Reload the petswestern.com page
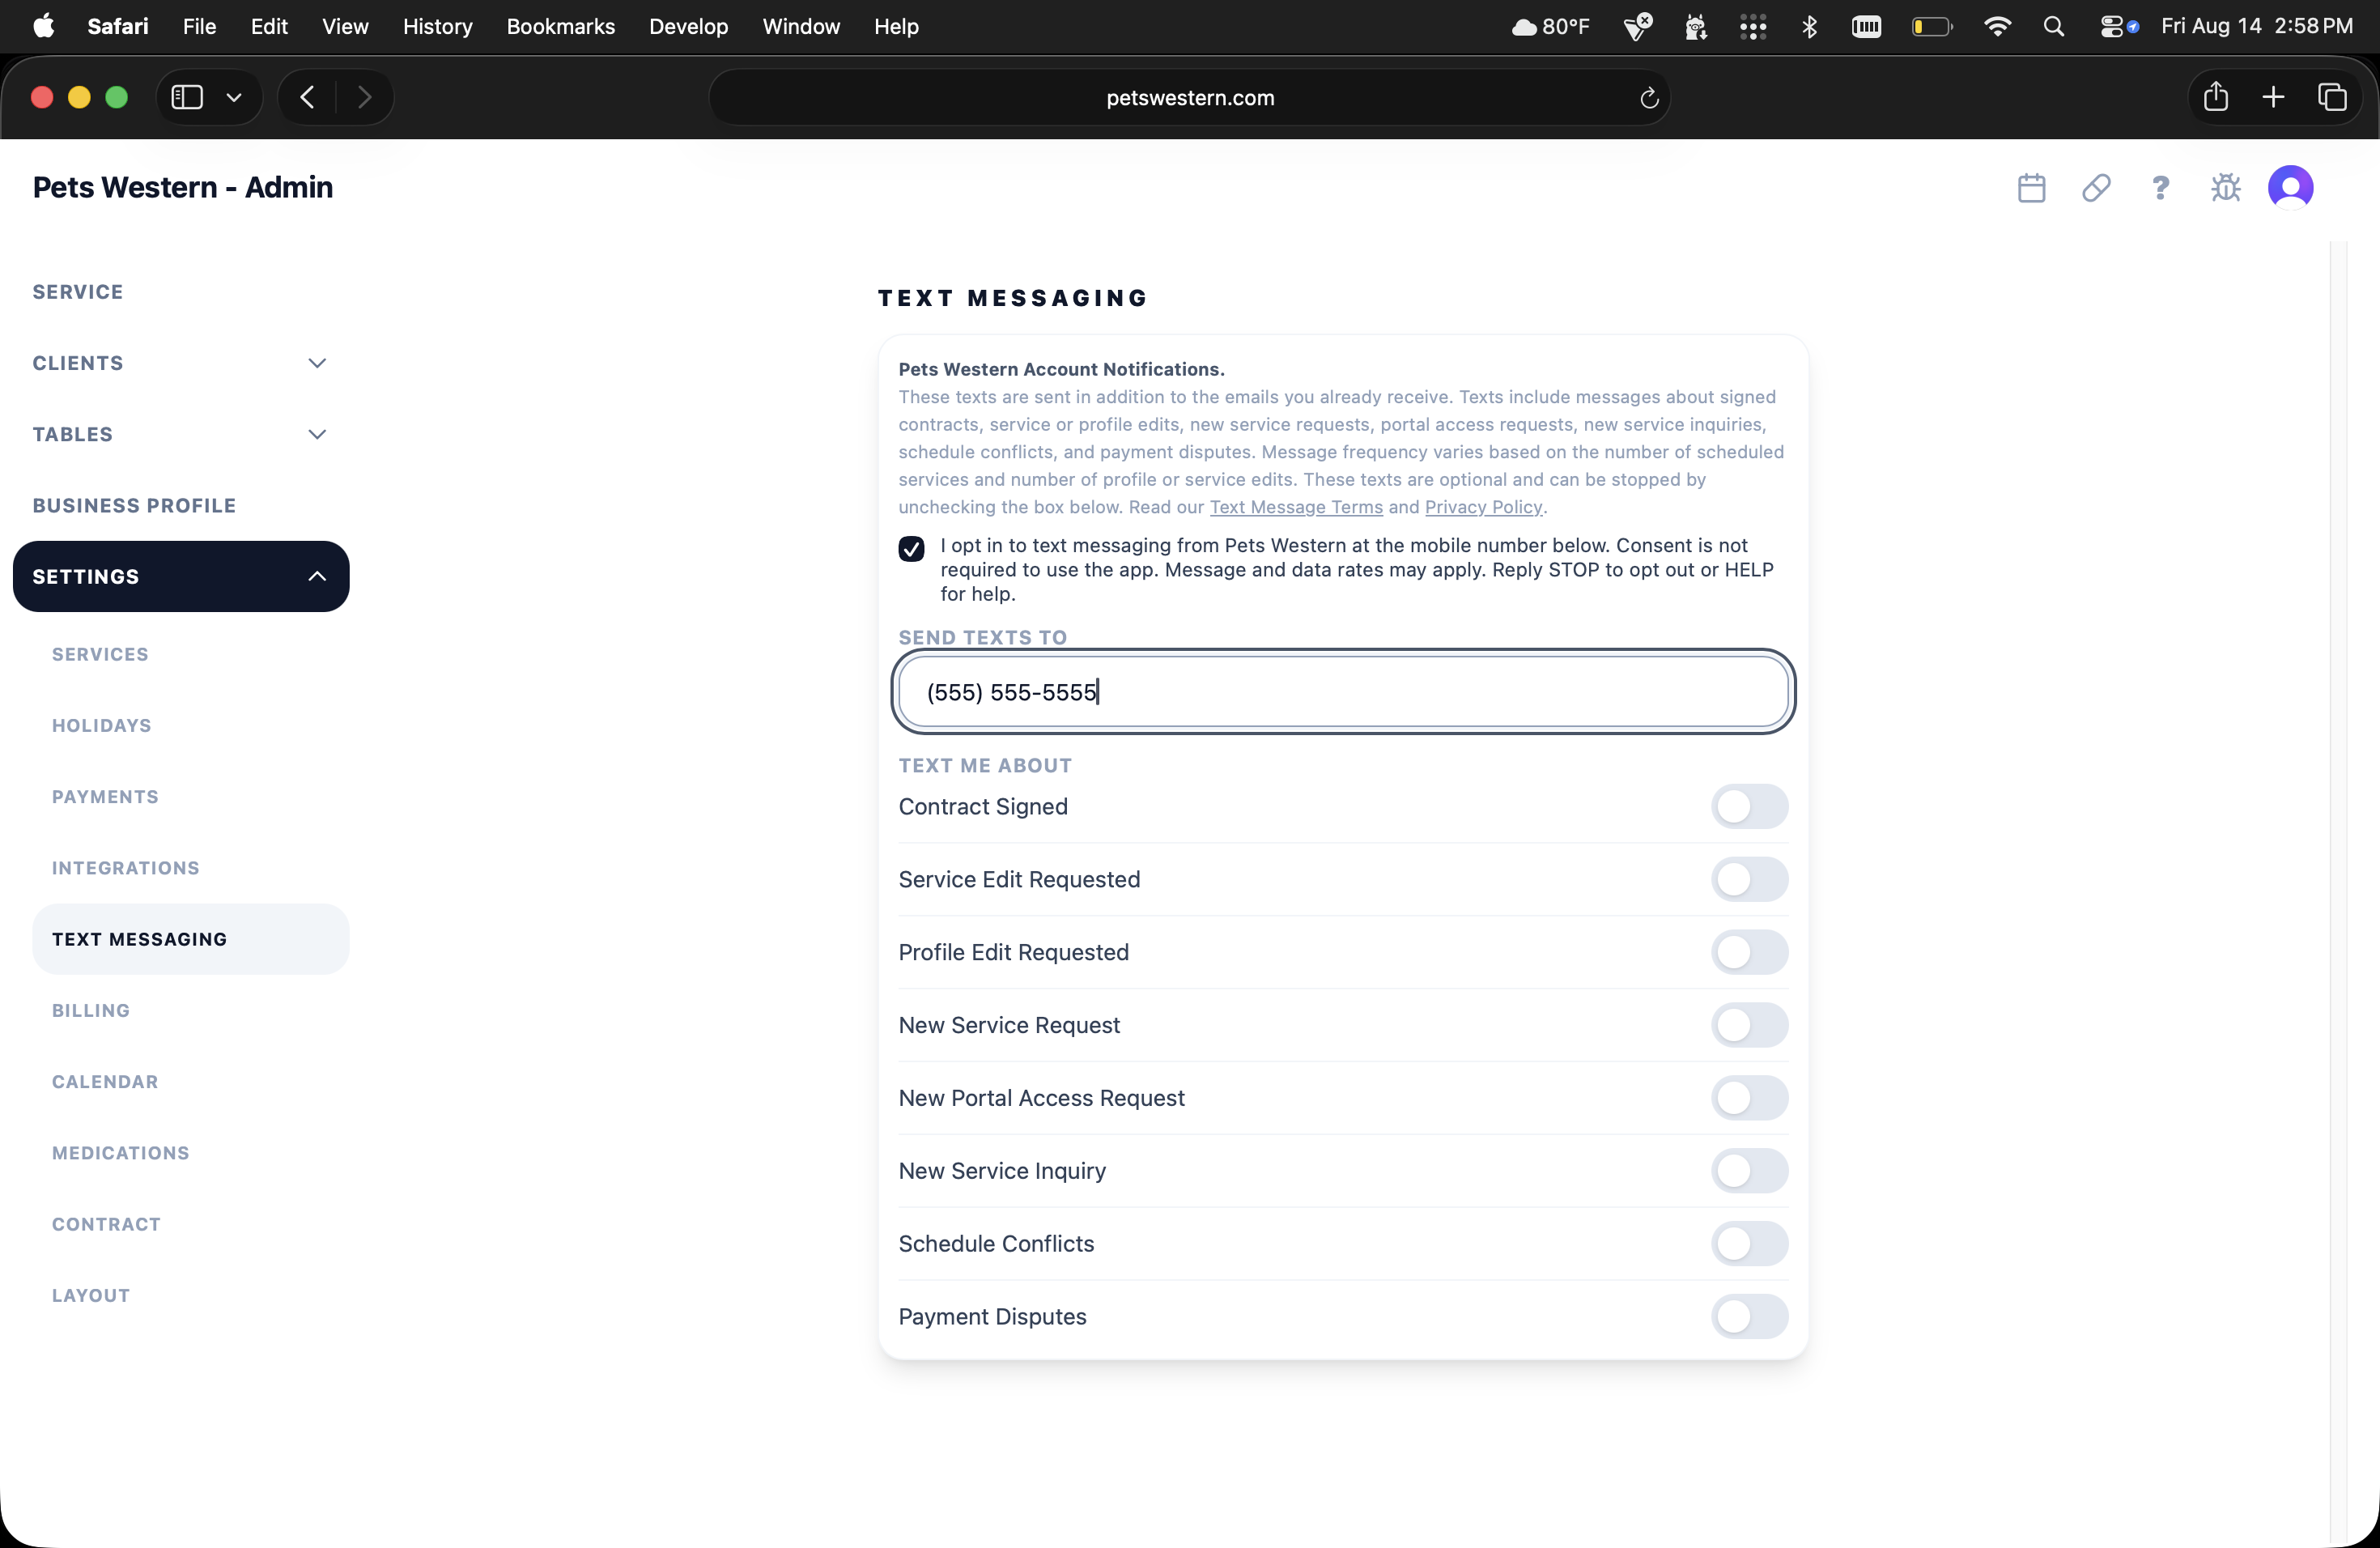The image size is (2380, 1548). (1649, 98)
